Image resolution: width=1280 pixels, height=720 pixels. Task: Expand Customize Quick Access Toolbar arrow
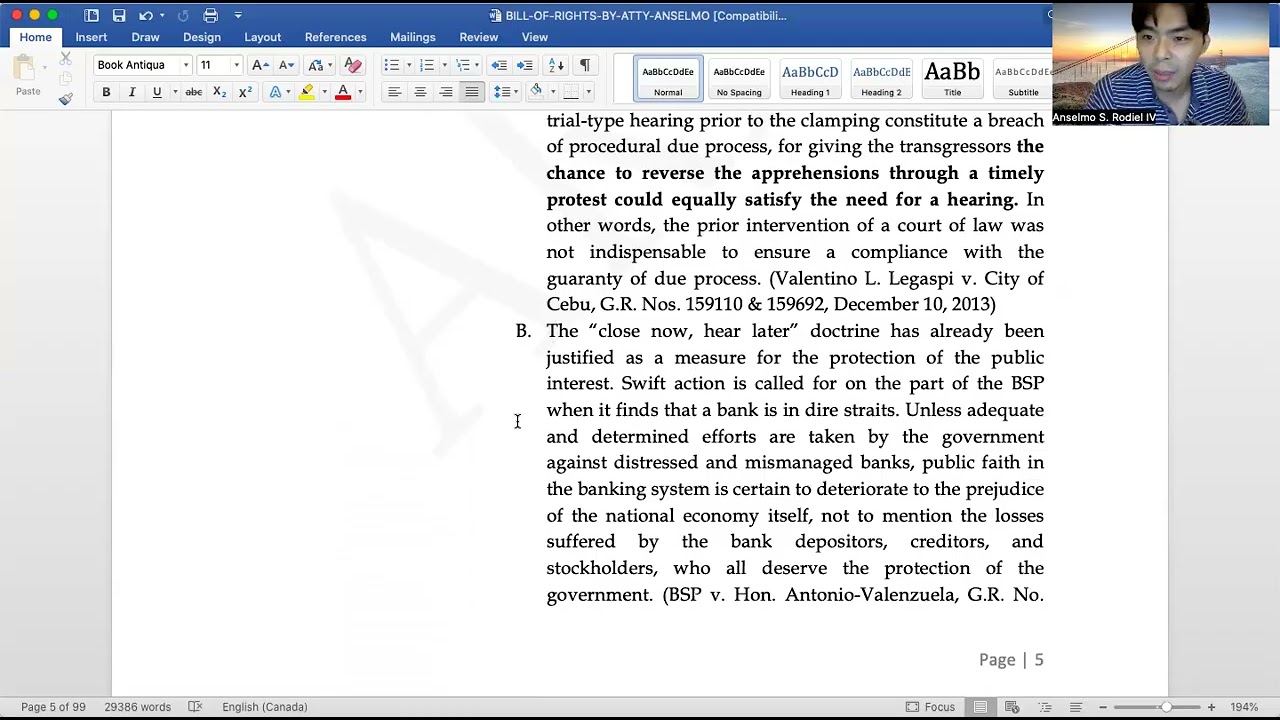[238, 15]
